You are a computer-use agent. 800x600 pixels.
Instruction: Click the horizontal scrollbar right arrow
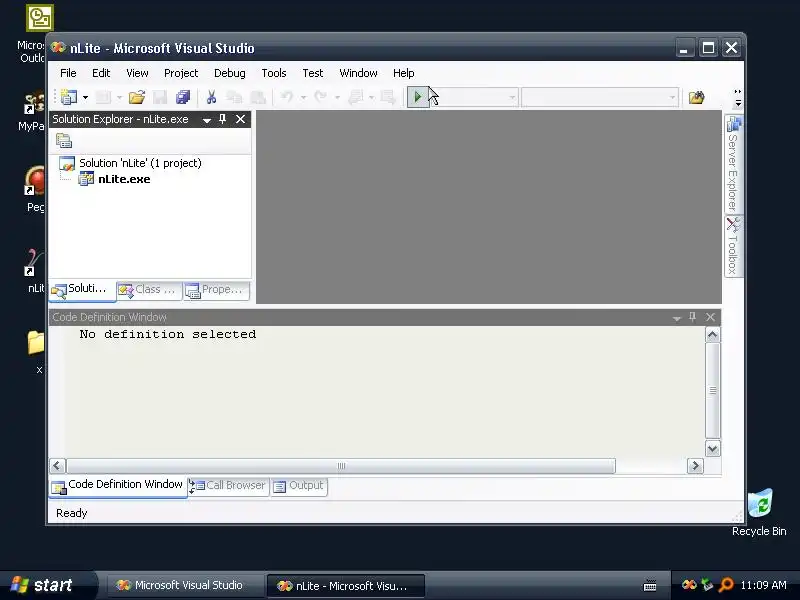695,466
